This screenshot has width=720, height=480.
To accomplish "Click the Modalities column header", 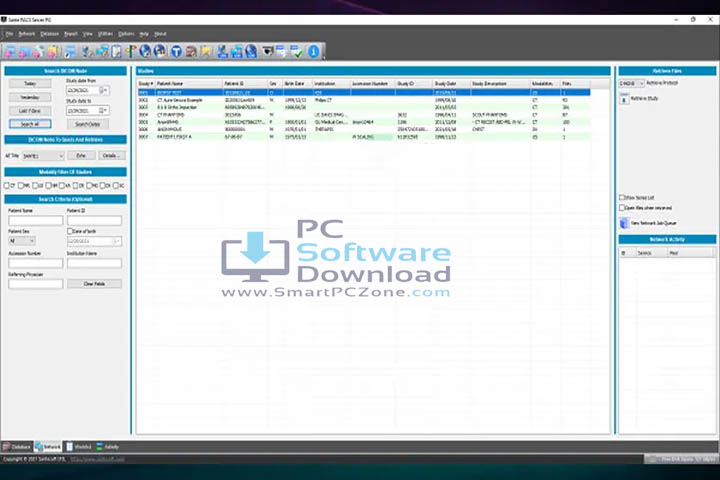I will click(x=546, y=84).
